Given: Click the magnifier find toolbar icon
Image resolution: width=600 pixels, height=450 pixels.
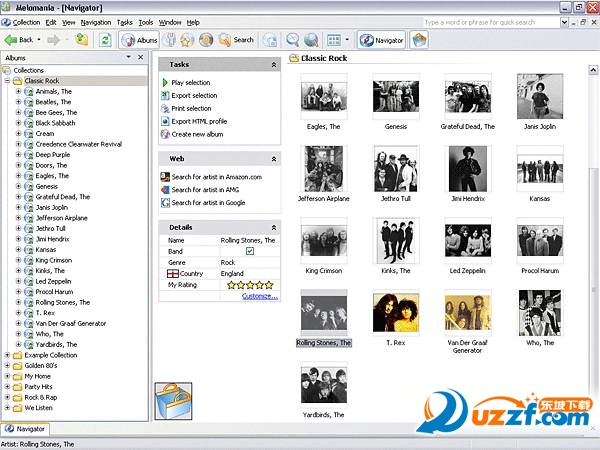Looking at the screenshot, I should coord(293,40).
